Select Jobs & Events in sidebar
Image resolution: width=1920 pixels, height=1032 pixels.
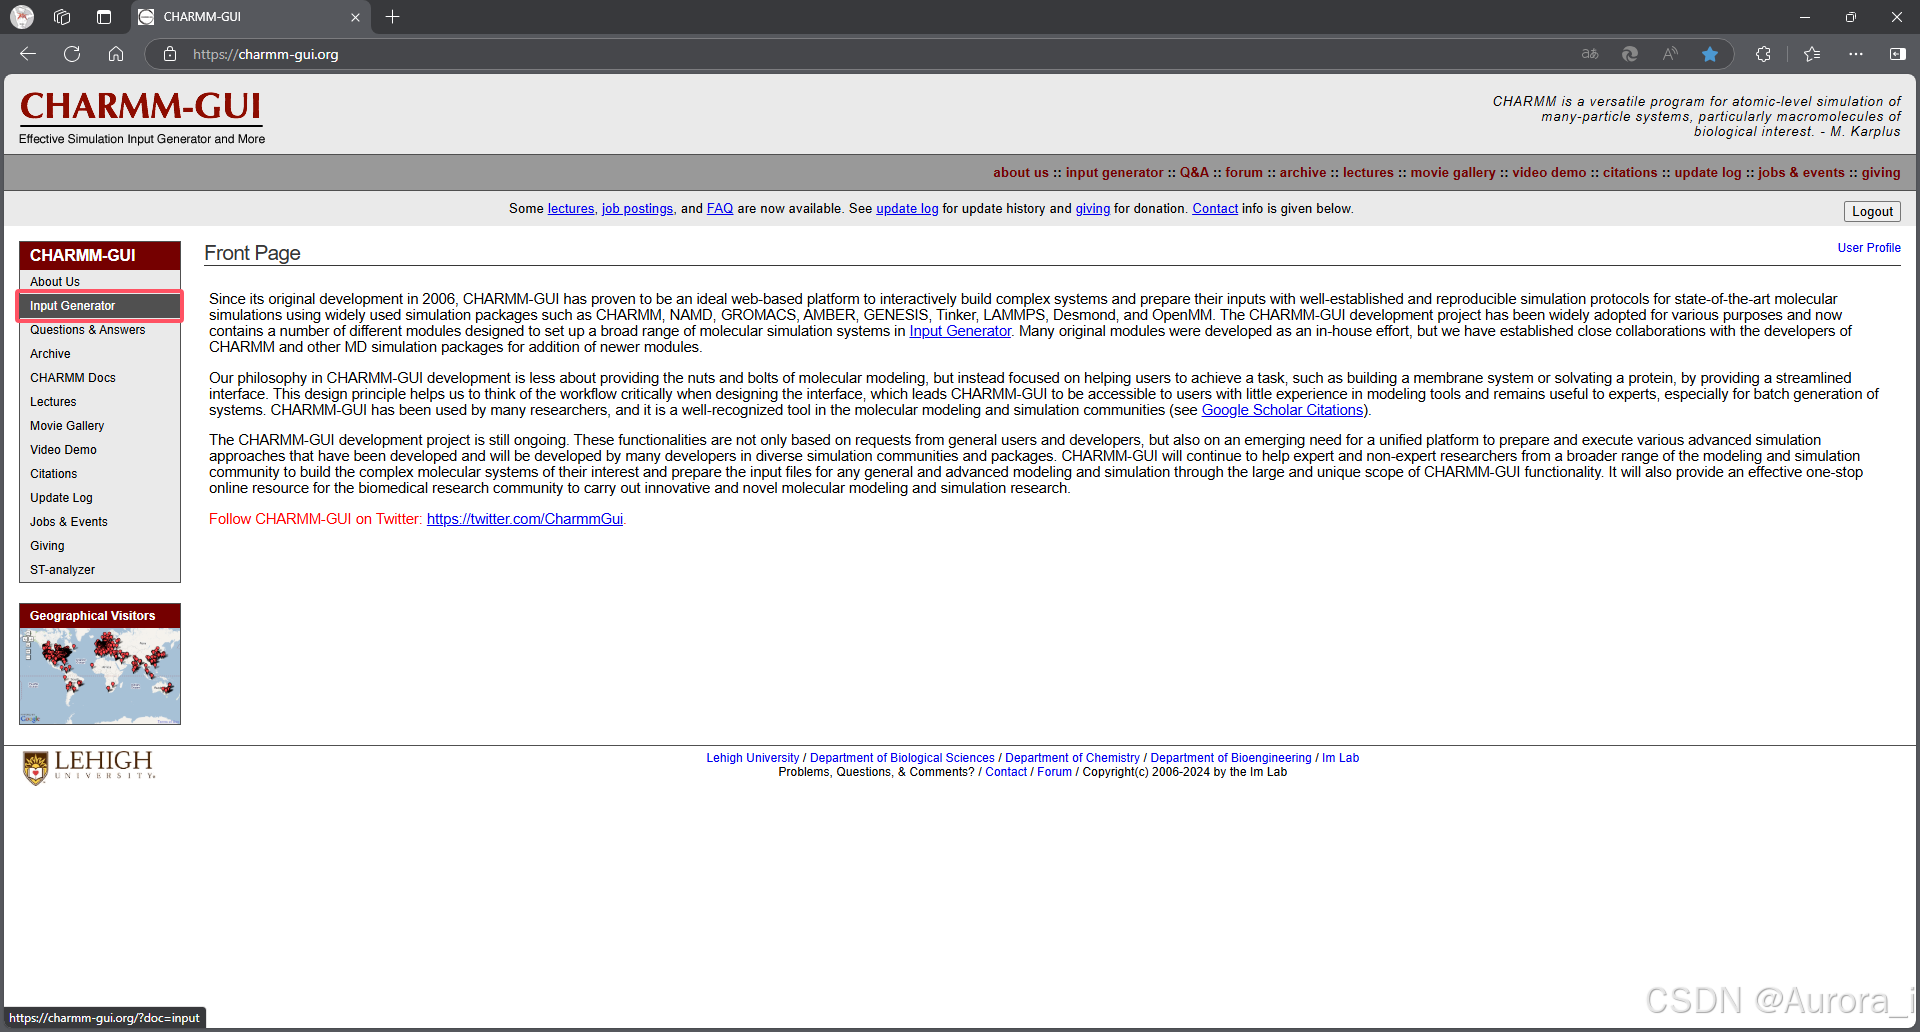(x=100, y=522)
